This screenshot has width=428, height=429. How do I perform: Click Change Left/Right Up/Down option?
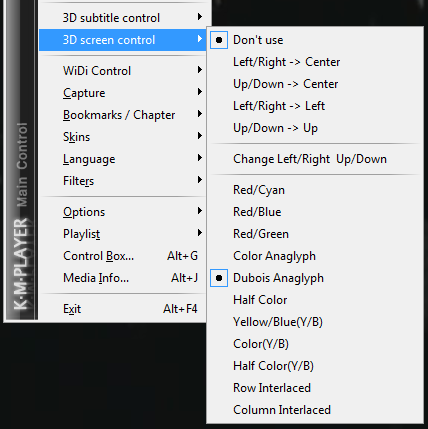pyautogui.click(x=315, y=159)
